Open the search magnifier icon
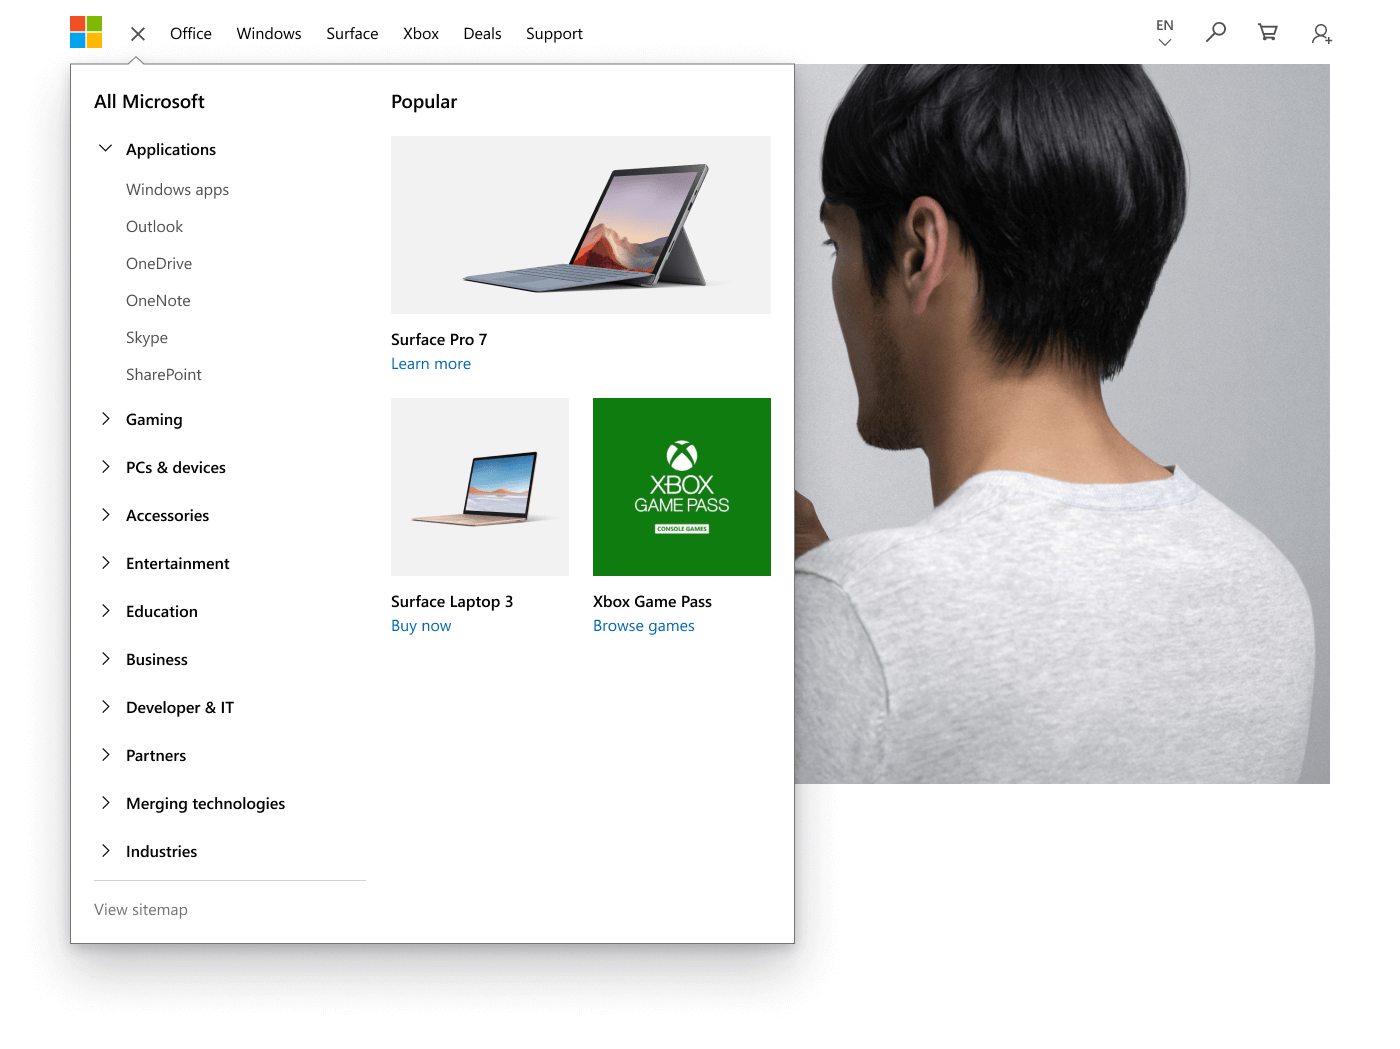 (1216, 33)
